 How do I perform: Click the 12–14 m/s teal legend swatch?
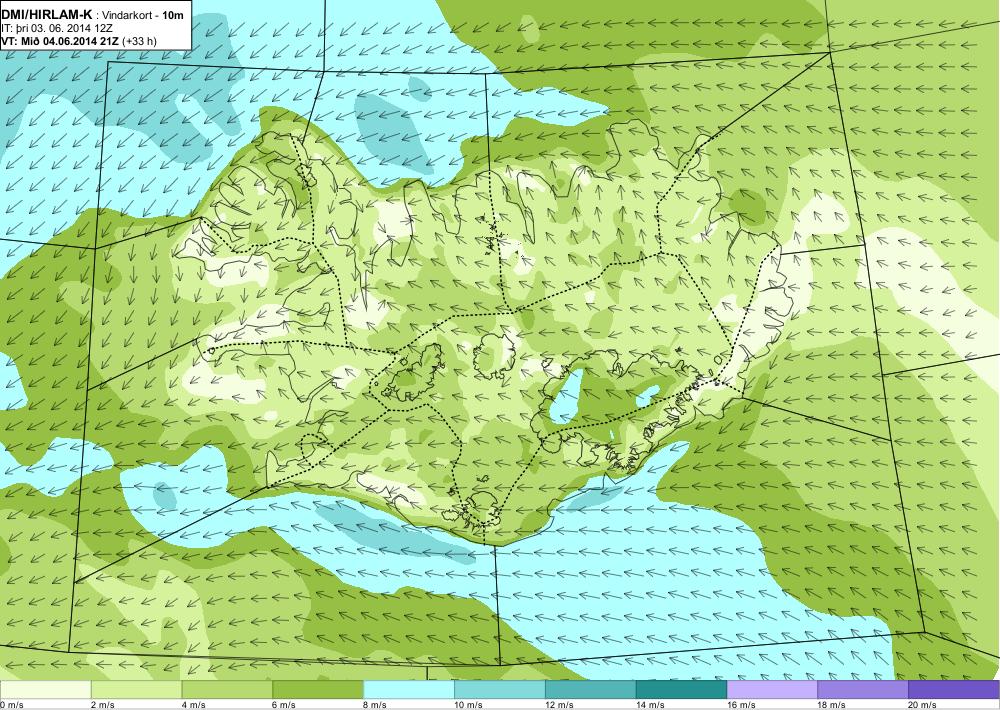point(591,690)
